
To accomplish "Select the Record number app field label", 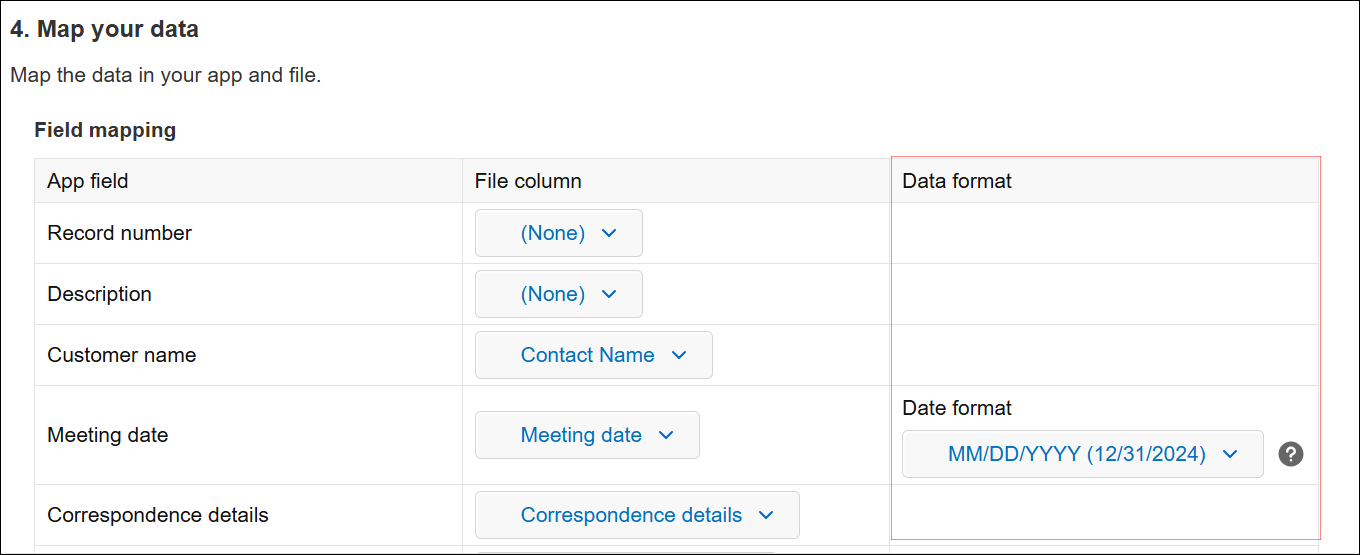I will pos(120,233).
